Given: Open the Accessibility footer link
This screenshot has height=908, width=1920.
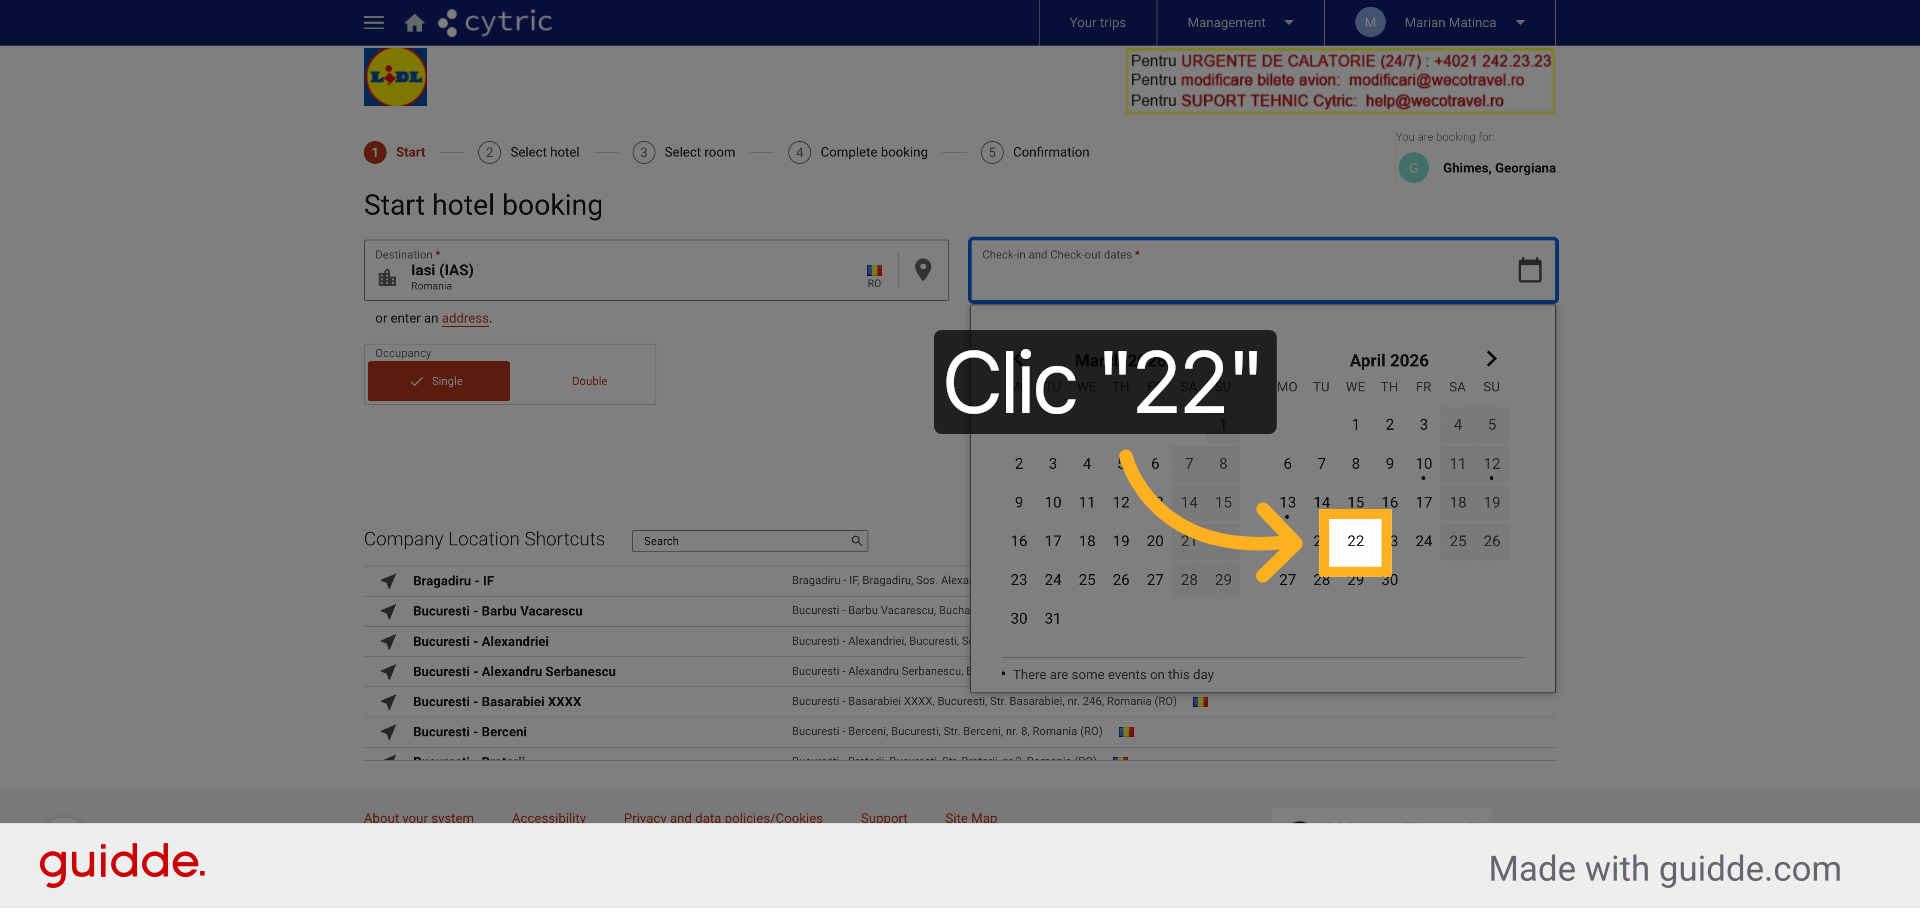Looking at the screenshot, I should coord(549,817).
